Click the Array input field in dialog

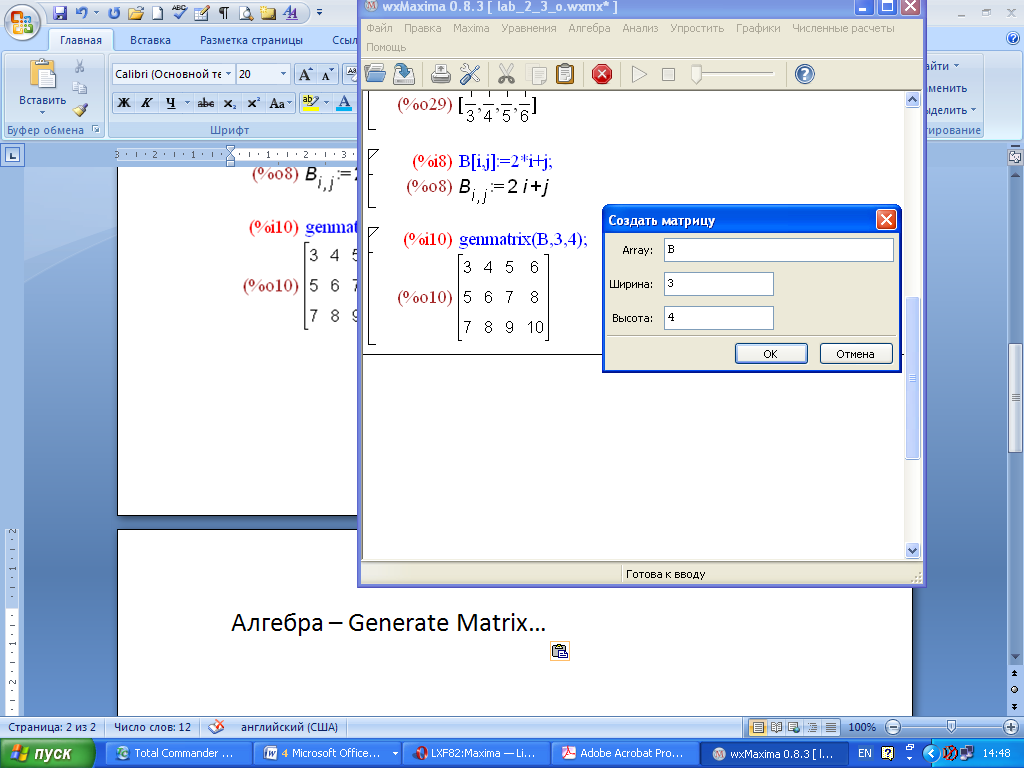(x=778, y=250)
